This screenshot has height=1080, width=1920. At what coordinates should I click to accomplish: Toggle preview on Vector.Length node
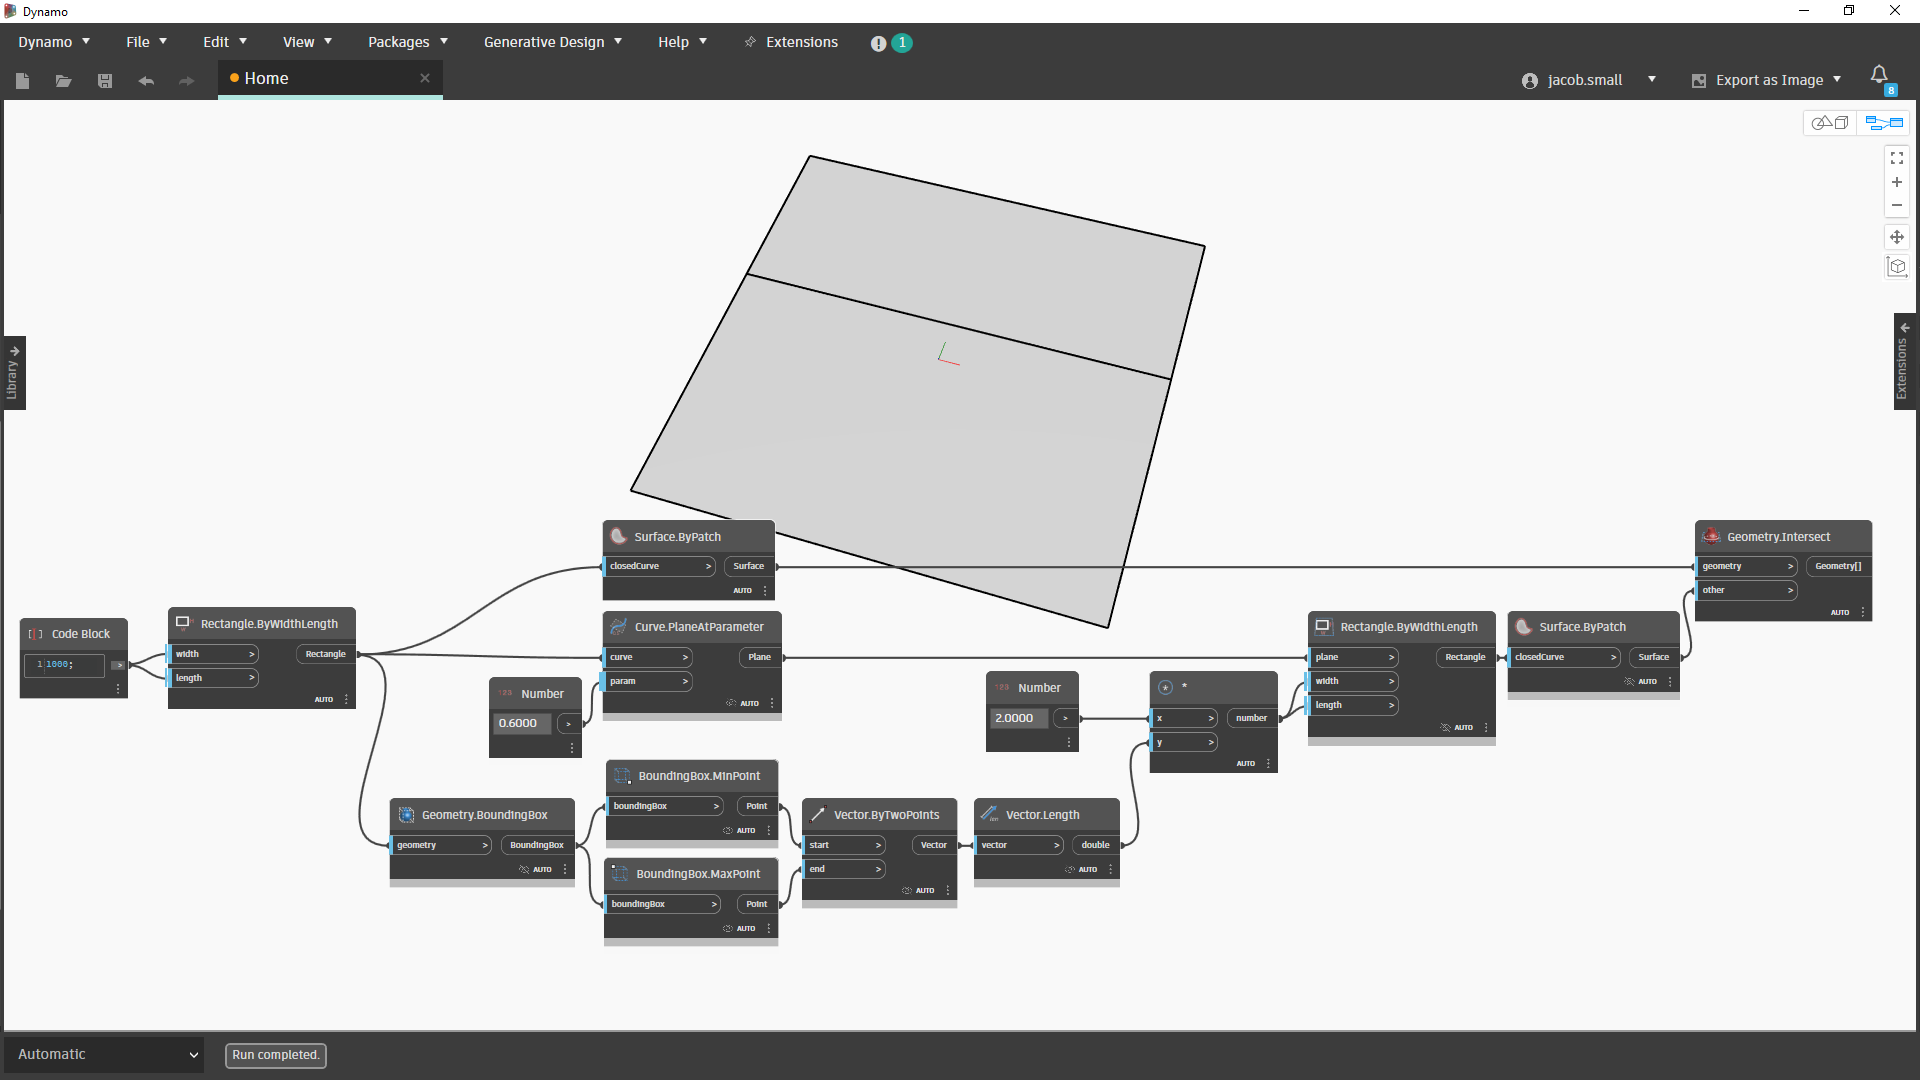tap(1070, 870)
